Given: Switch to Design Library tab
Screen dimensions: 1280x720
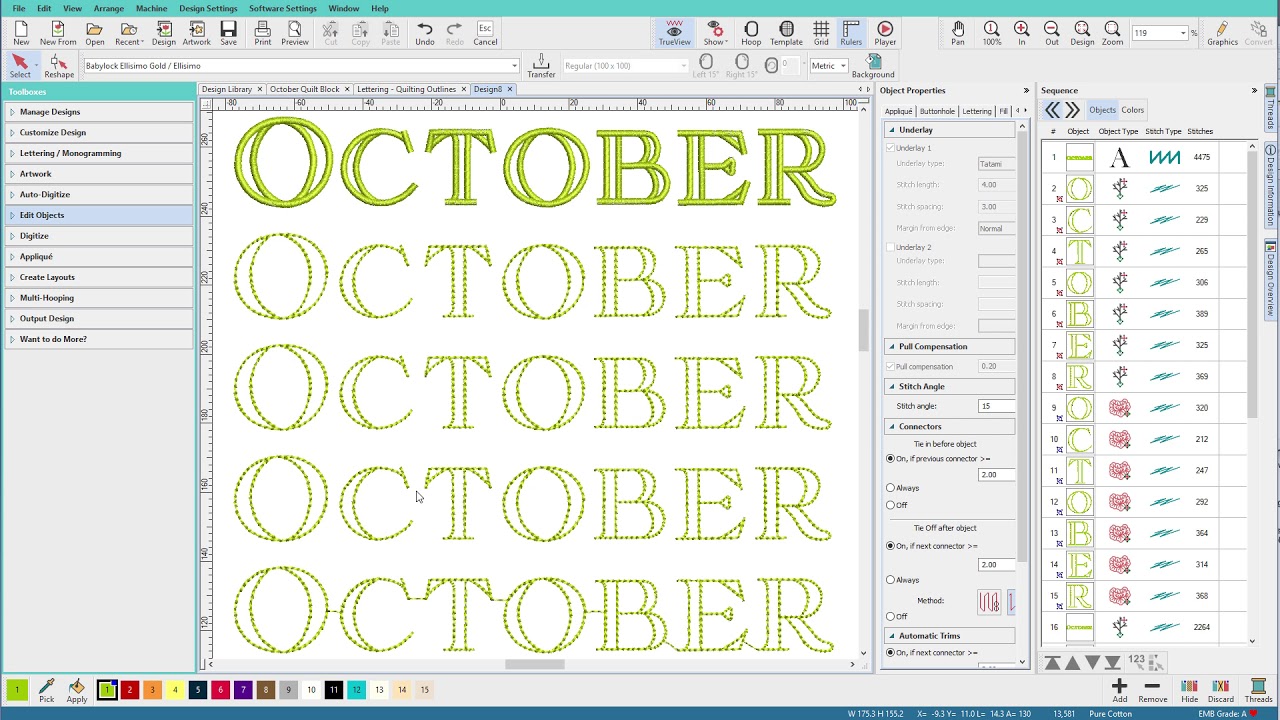Looking at the screenshot, I should [x=227, y=89].
